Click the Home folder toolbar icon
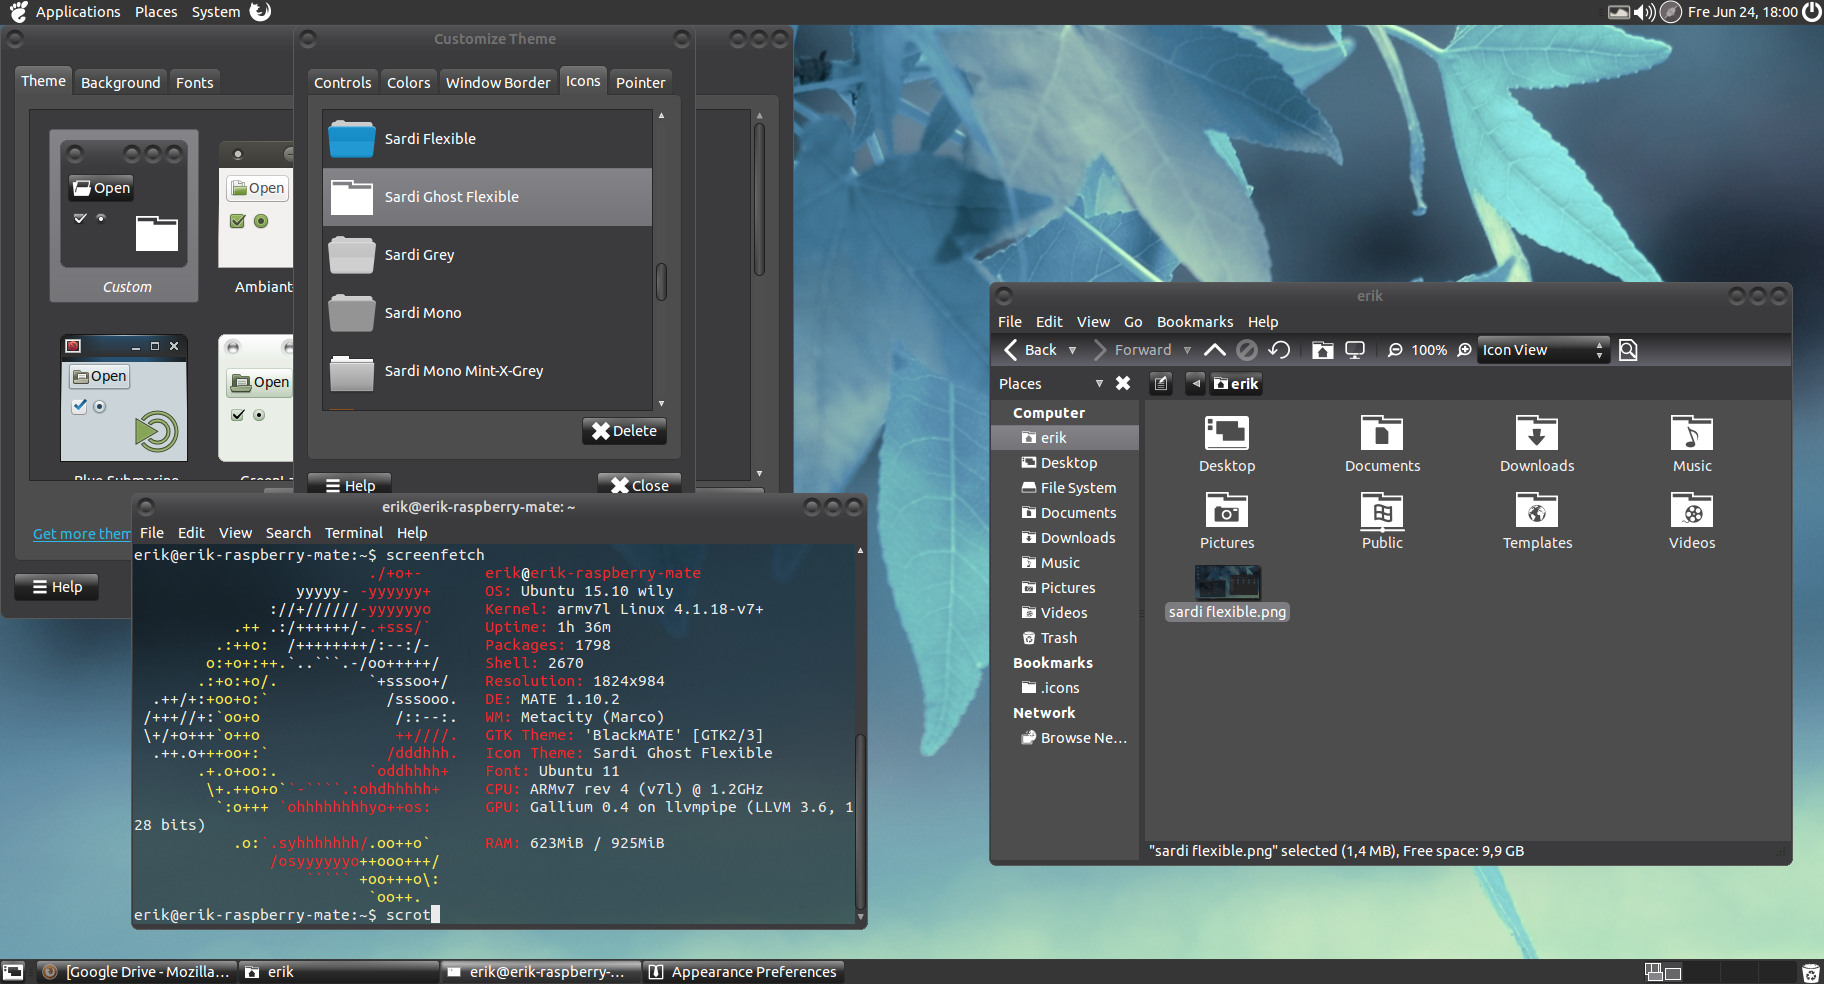1824x984 pixels. pyautogui.click(x=1322, y=350)
